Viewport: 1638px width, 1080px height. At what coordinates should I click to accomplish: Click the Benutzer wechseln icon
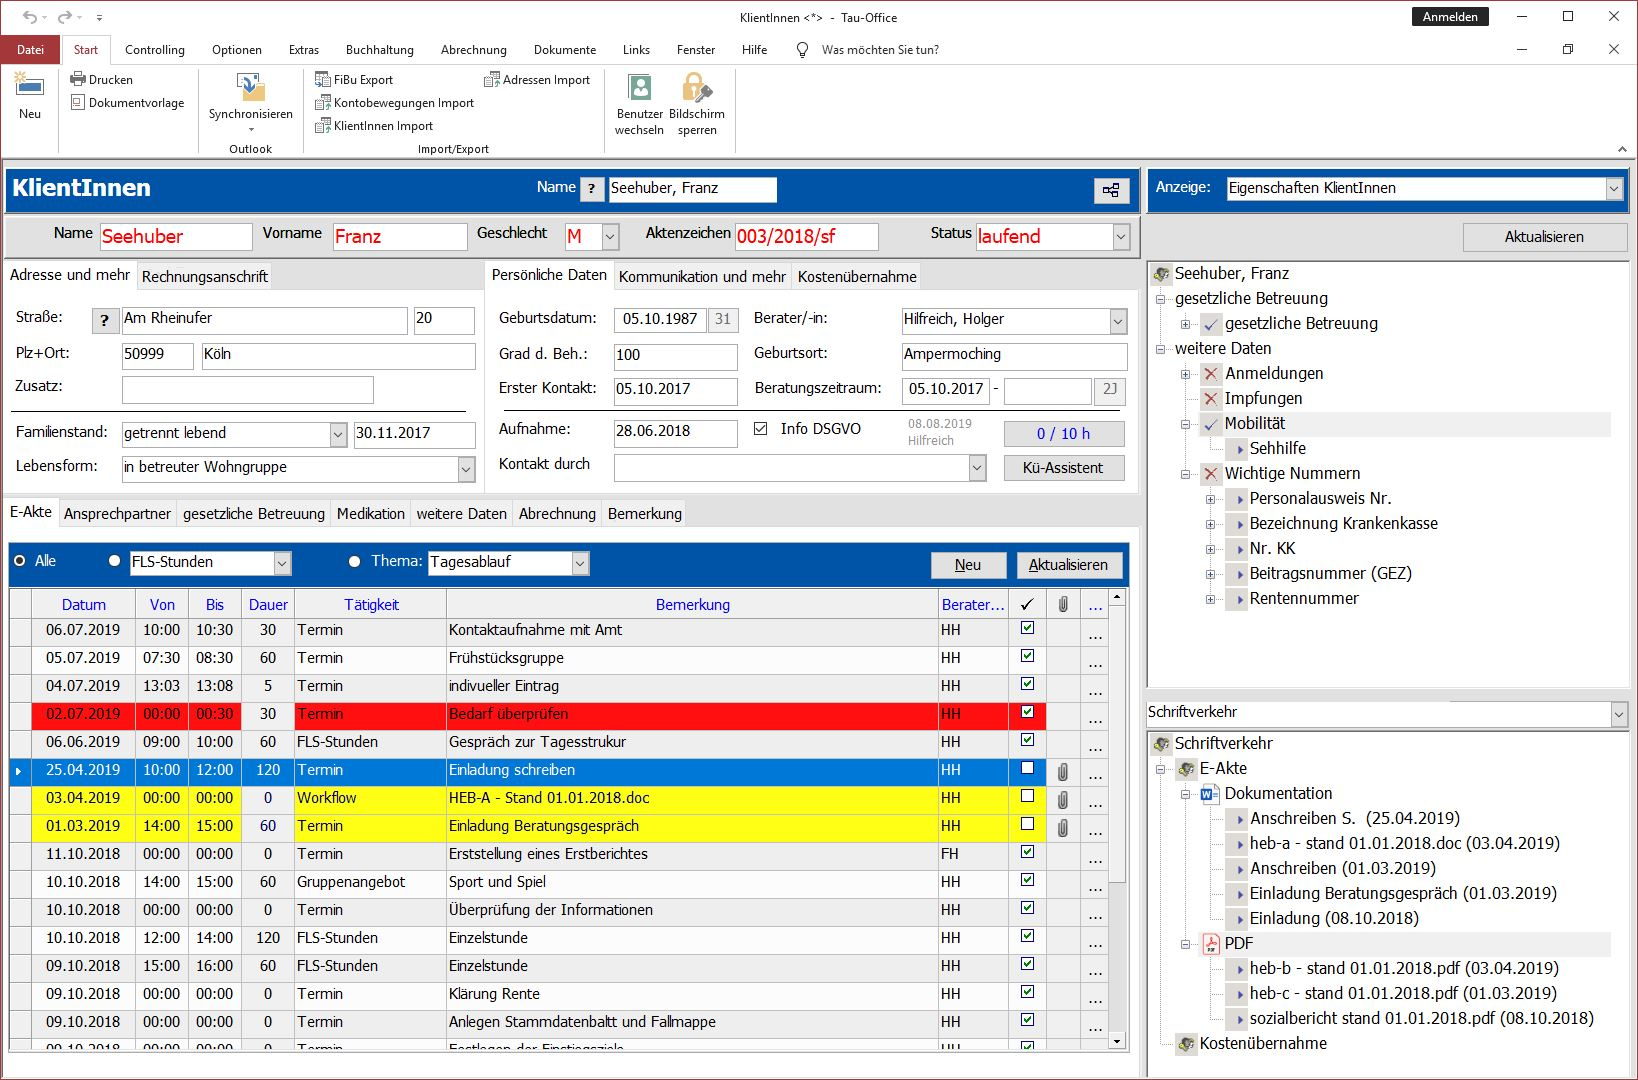639,88
